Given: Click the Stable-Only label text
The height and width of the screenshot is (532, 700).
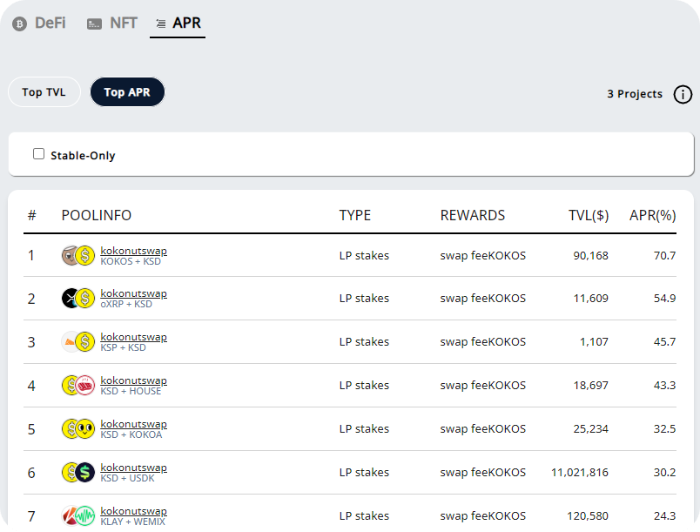Looking at the screenshot, I should tap(83, 155).
